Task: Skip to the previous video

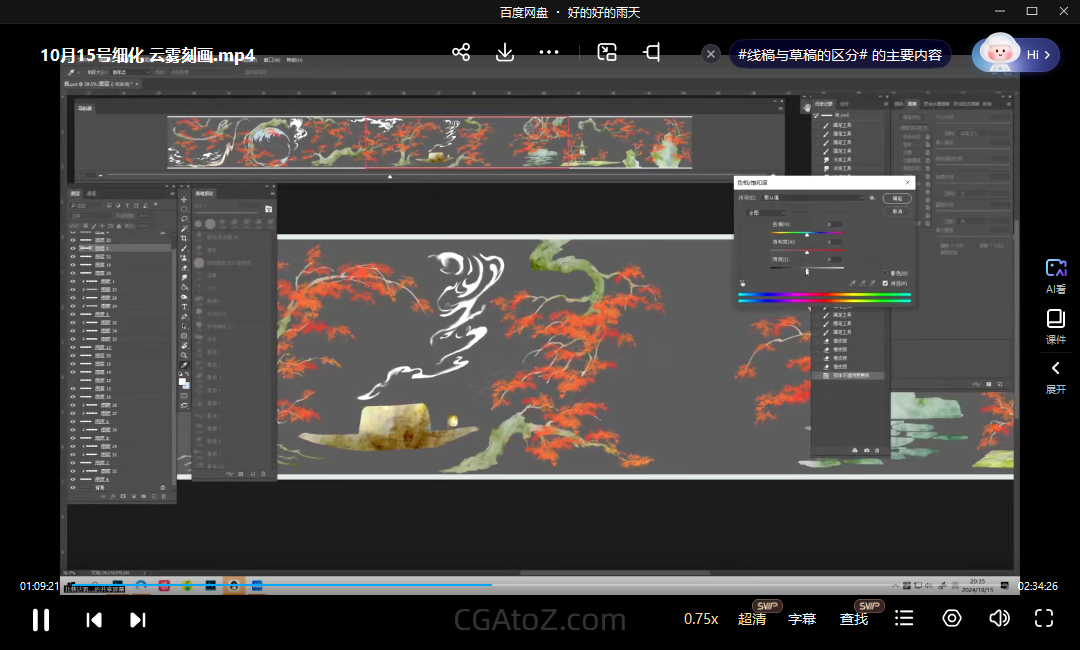Action: point(94,620)
